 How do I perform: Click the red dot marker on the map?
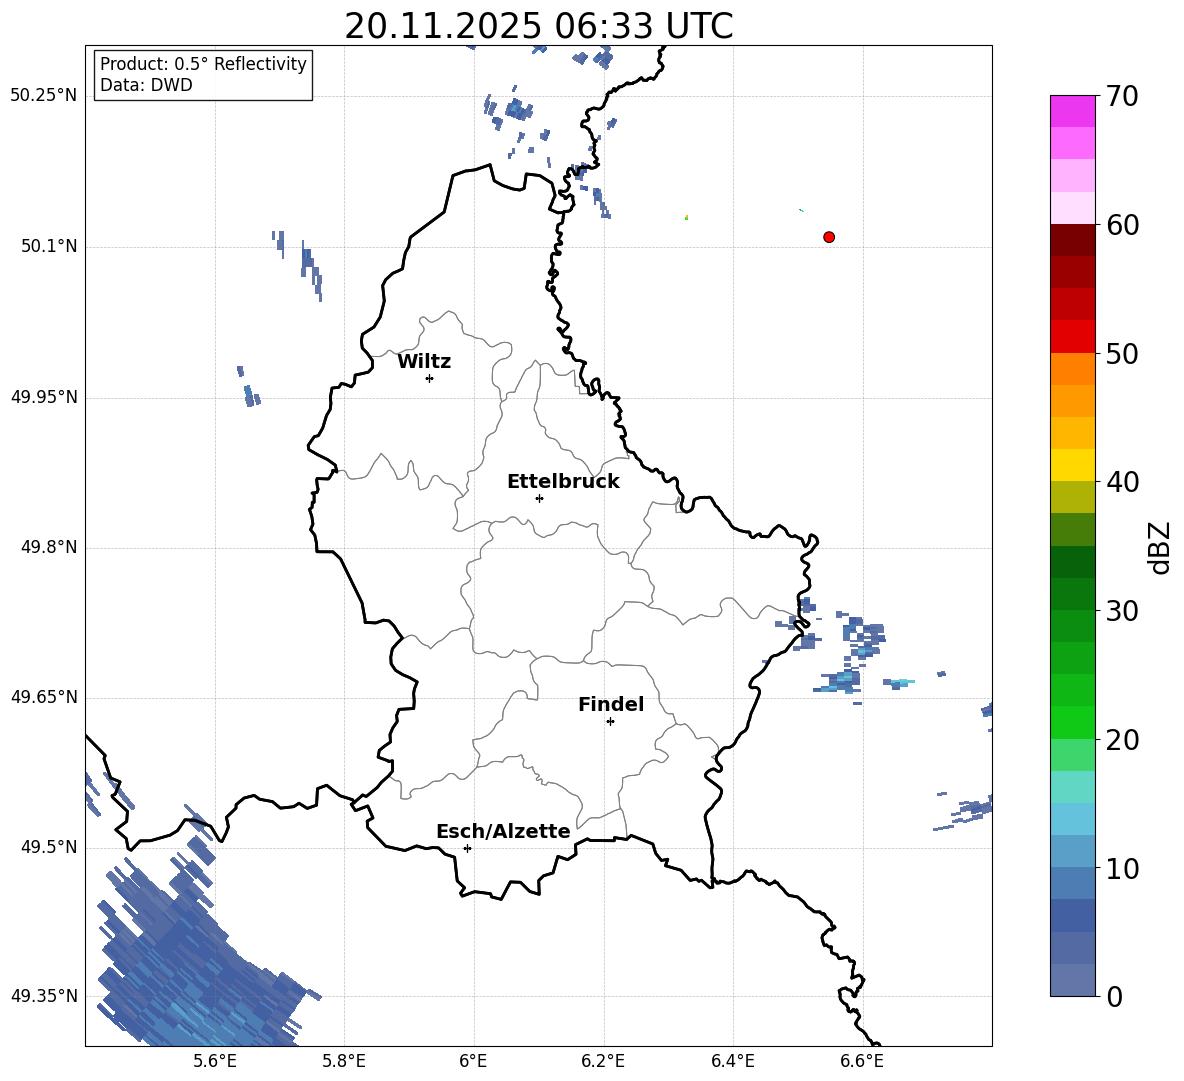click(829, 237)
